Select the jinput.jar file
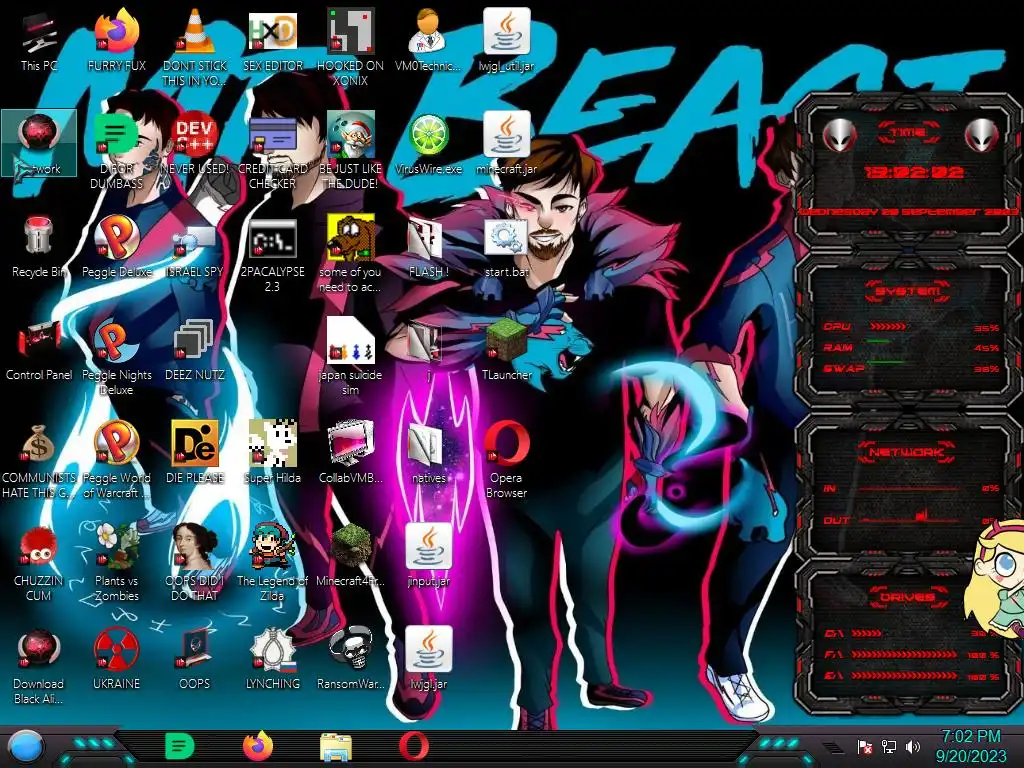 [x=428, y=555]
